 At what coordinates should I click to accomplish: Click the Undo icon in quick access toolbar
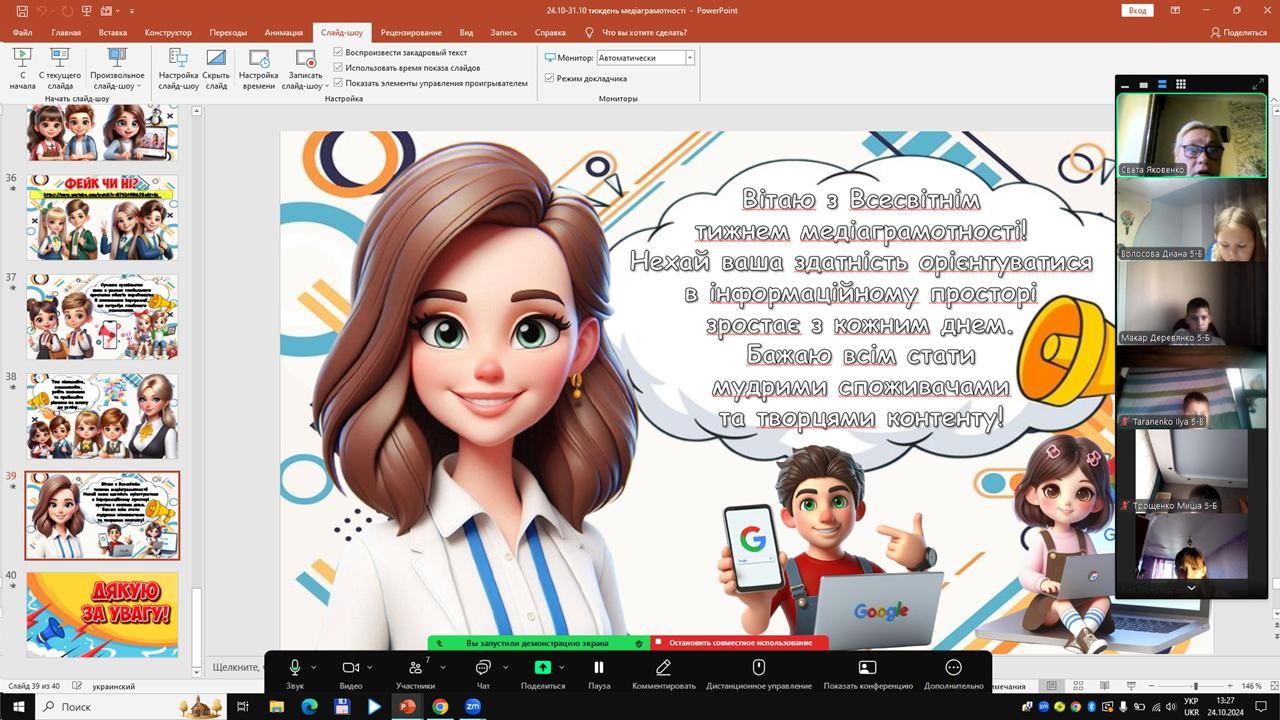[42, 10]
